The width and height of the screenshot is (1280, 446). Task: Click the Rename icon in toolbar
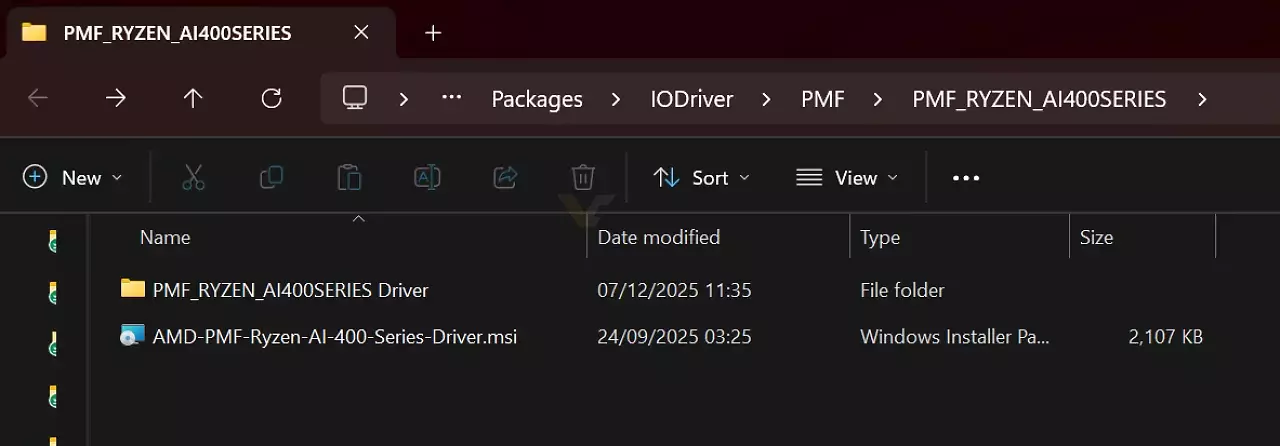(x=427, y=178)
